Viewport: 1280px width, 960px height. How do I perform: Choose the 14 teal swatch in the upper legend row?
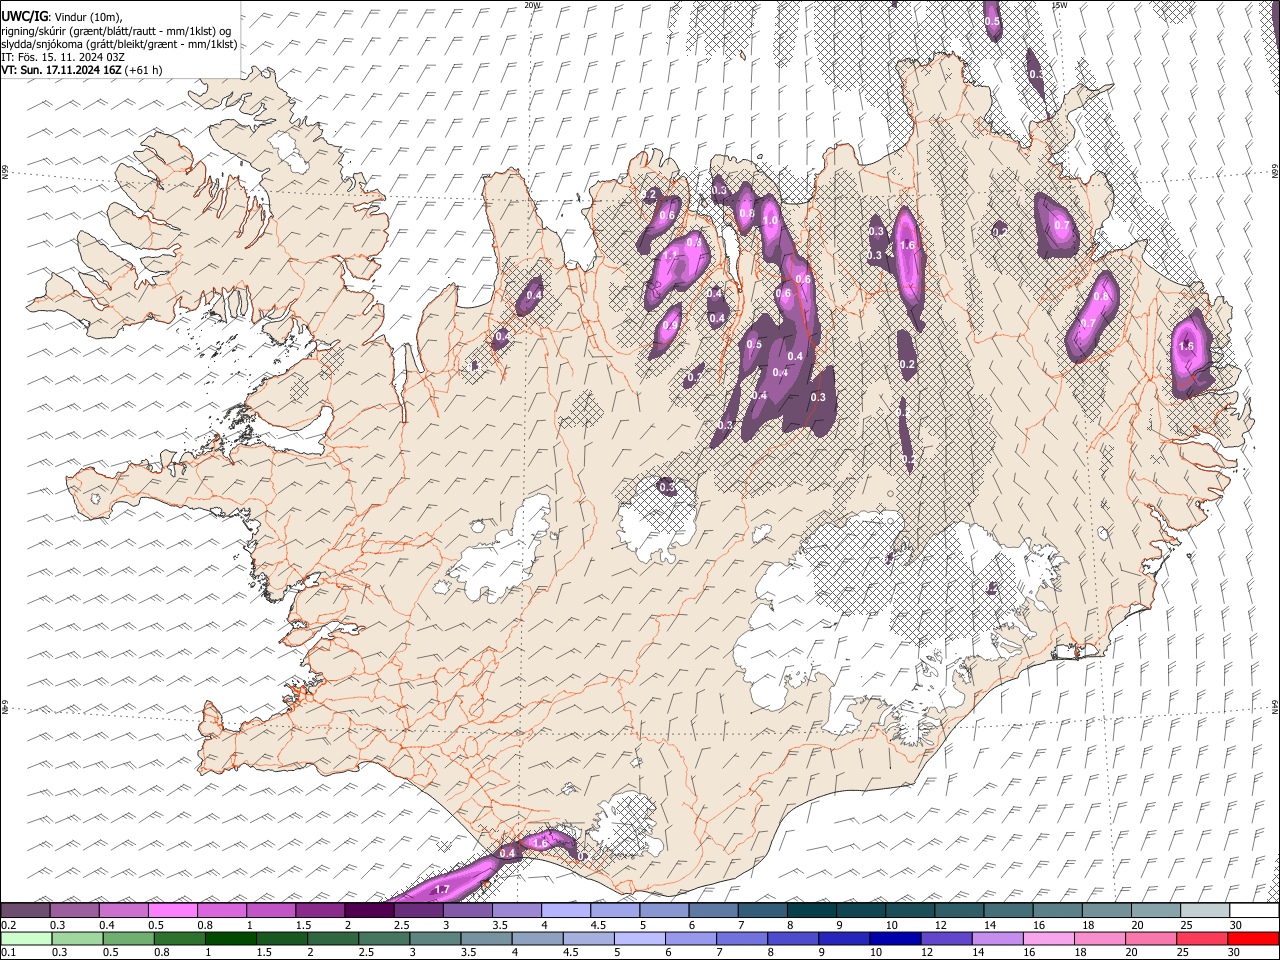1008,911
